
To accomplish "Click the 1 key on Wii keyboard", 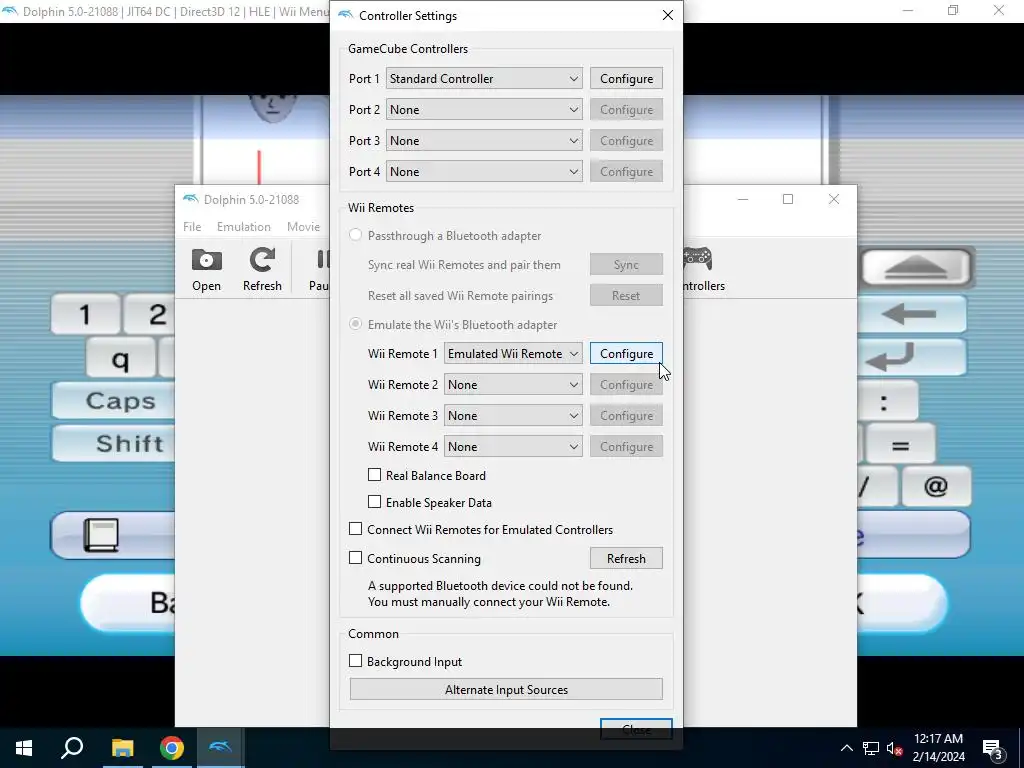I will tap(86, 315).
